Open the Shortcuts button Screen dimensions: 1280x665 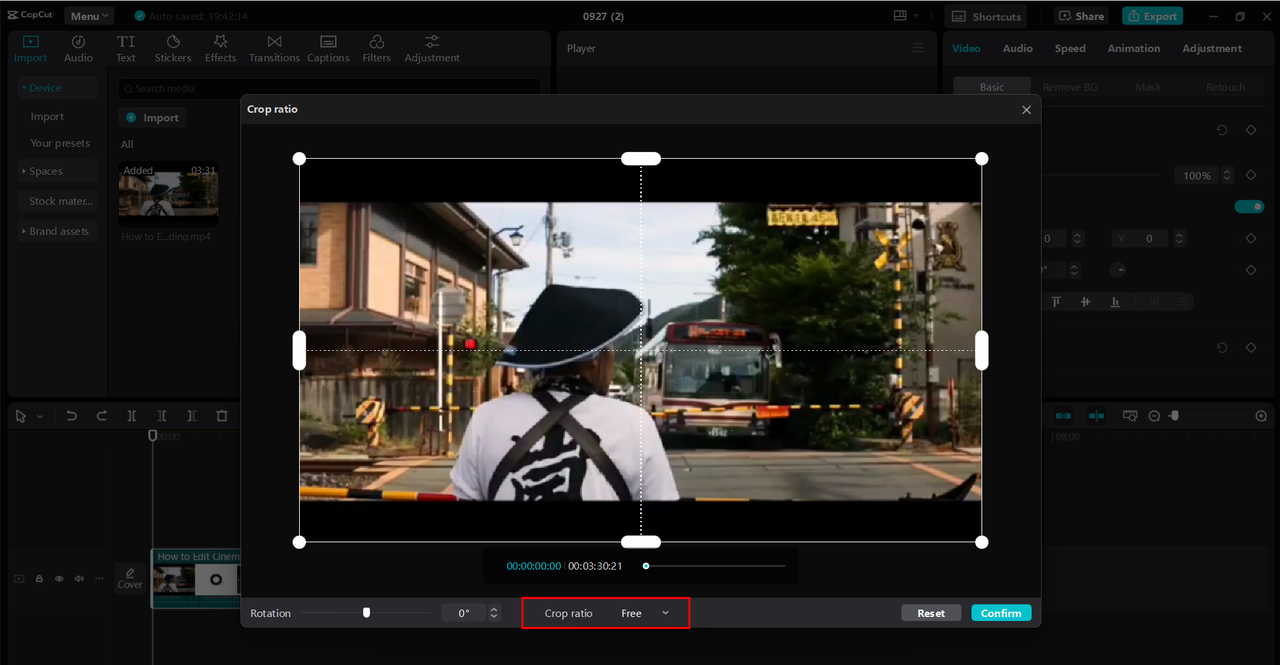click(987, 16)
